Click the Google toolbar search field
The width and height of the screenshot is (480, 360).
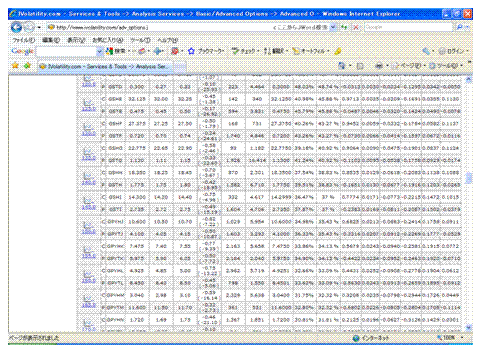point(66,52)
